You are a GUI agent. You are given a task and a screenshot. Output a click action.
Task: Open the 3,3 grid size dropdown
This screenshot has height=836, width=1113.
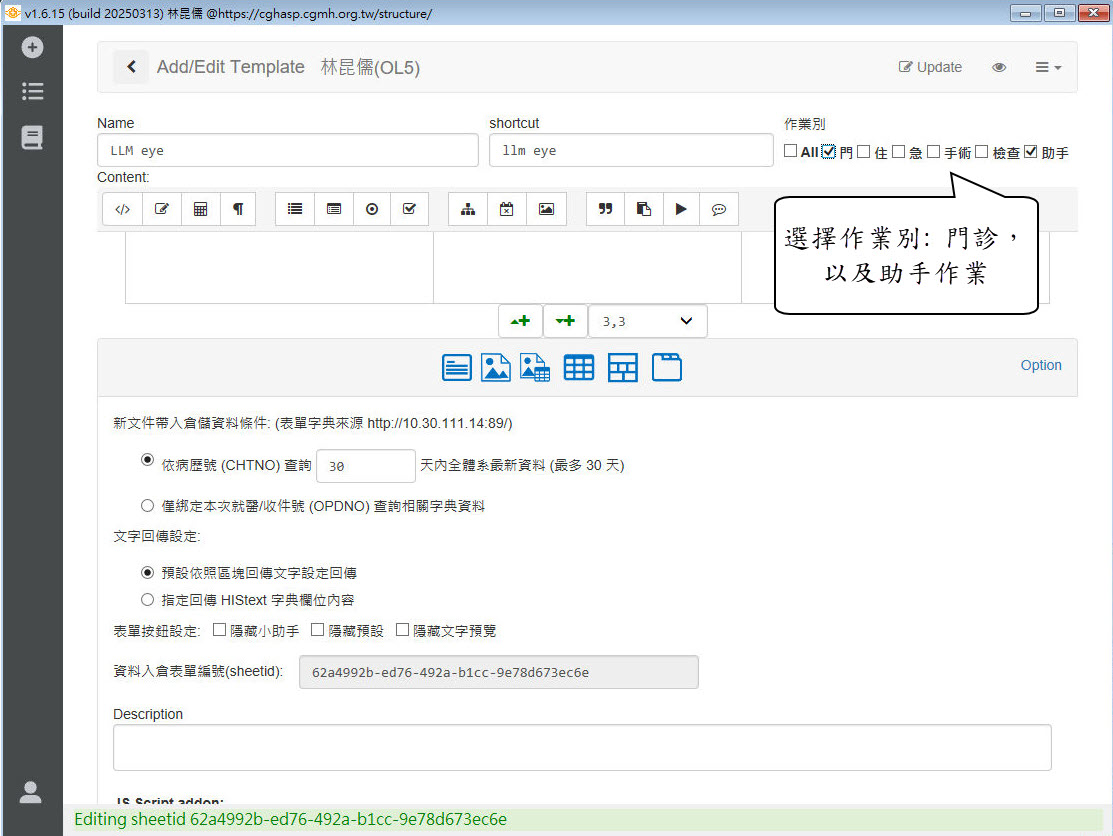[x=647, y=321]
